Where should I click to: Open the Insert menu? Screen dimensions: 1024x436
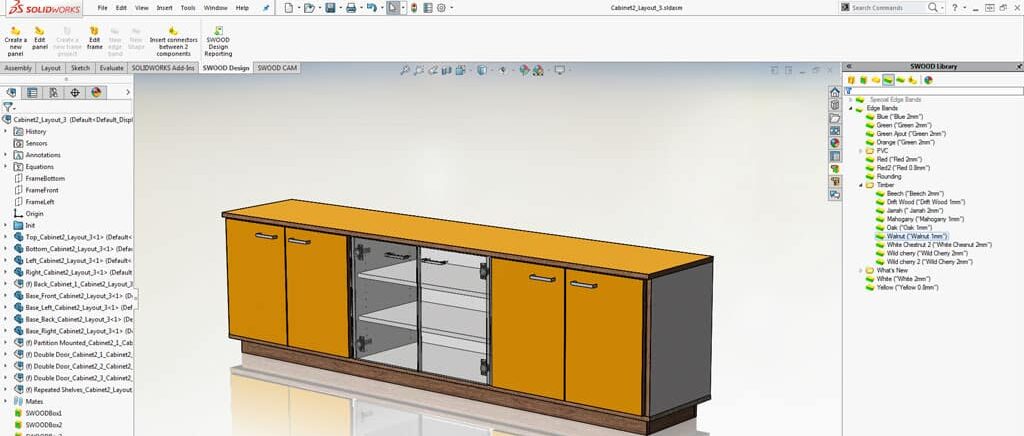165,8
